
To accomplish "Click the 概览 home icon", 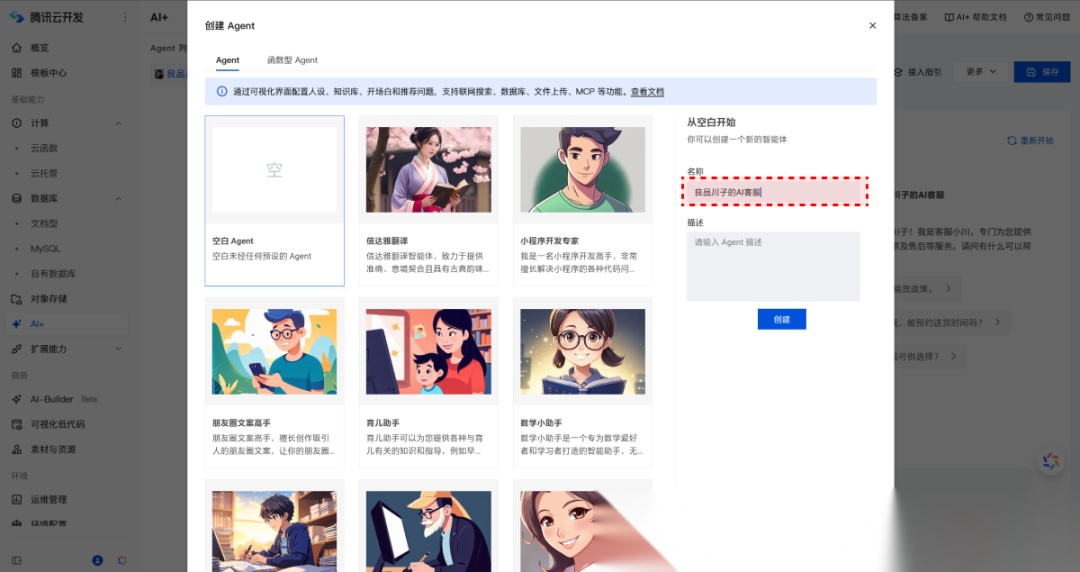I will pos(17,48).
